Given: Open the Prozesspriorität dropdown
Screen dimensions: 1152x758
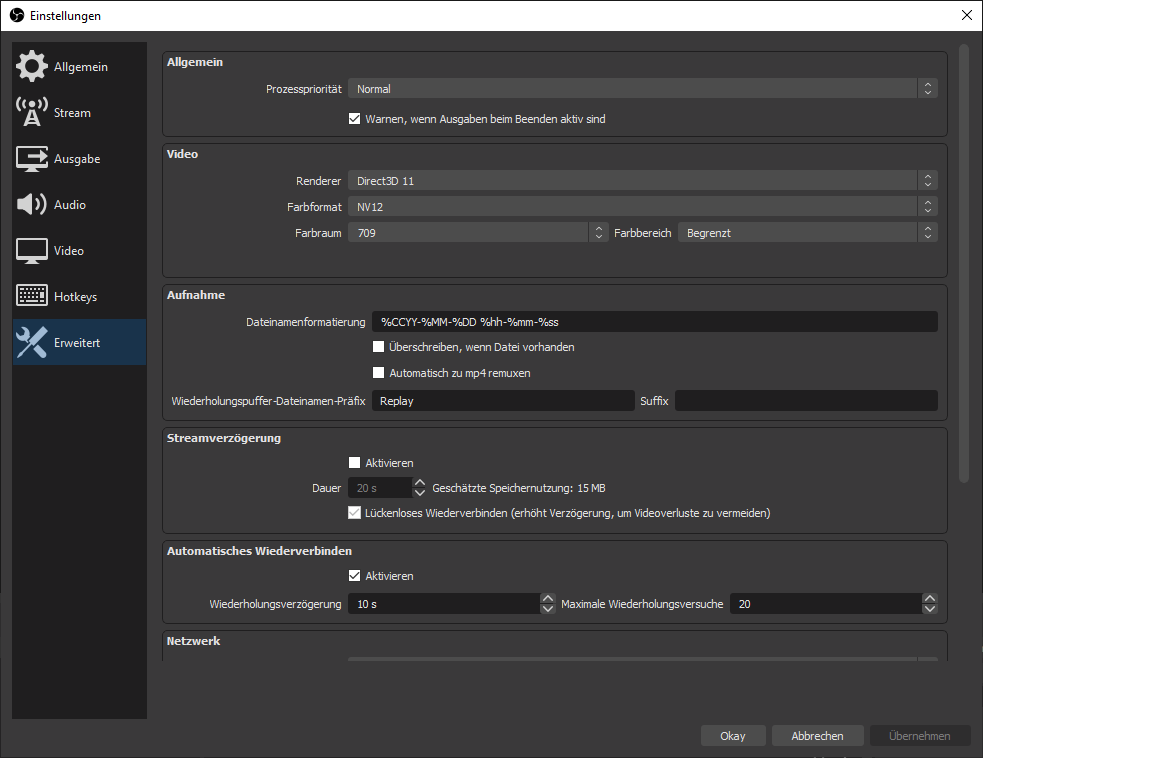Looking at the screenshot, I should coord(643,89).
